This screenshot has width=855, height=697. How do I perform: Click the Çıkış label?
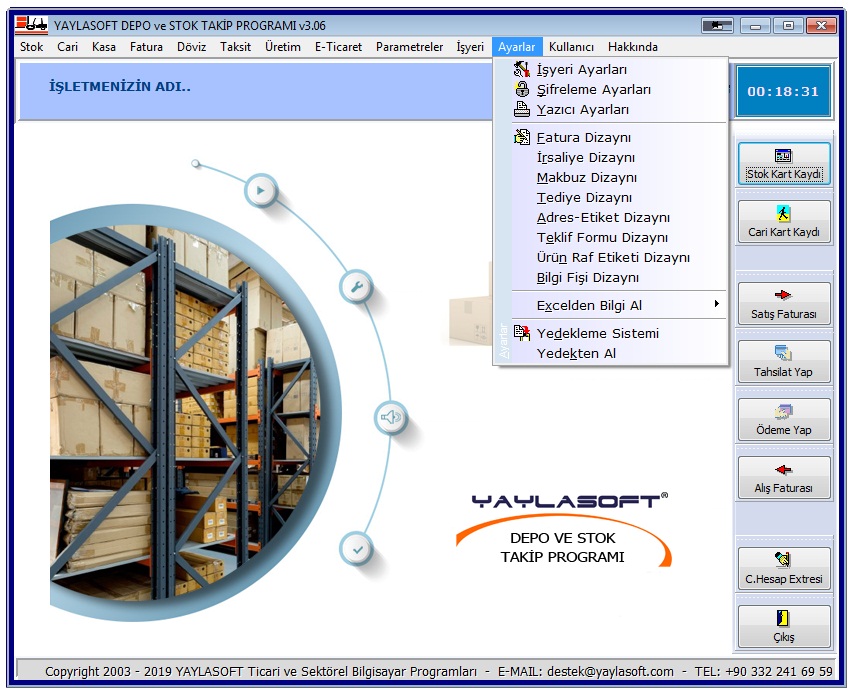784,638
